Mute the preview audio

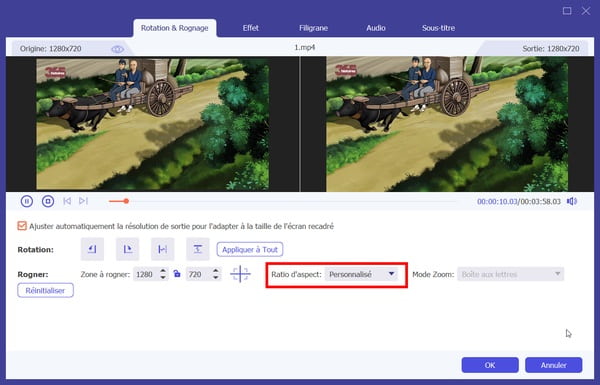tap(572, 201)
